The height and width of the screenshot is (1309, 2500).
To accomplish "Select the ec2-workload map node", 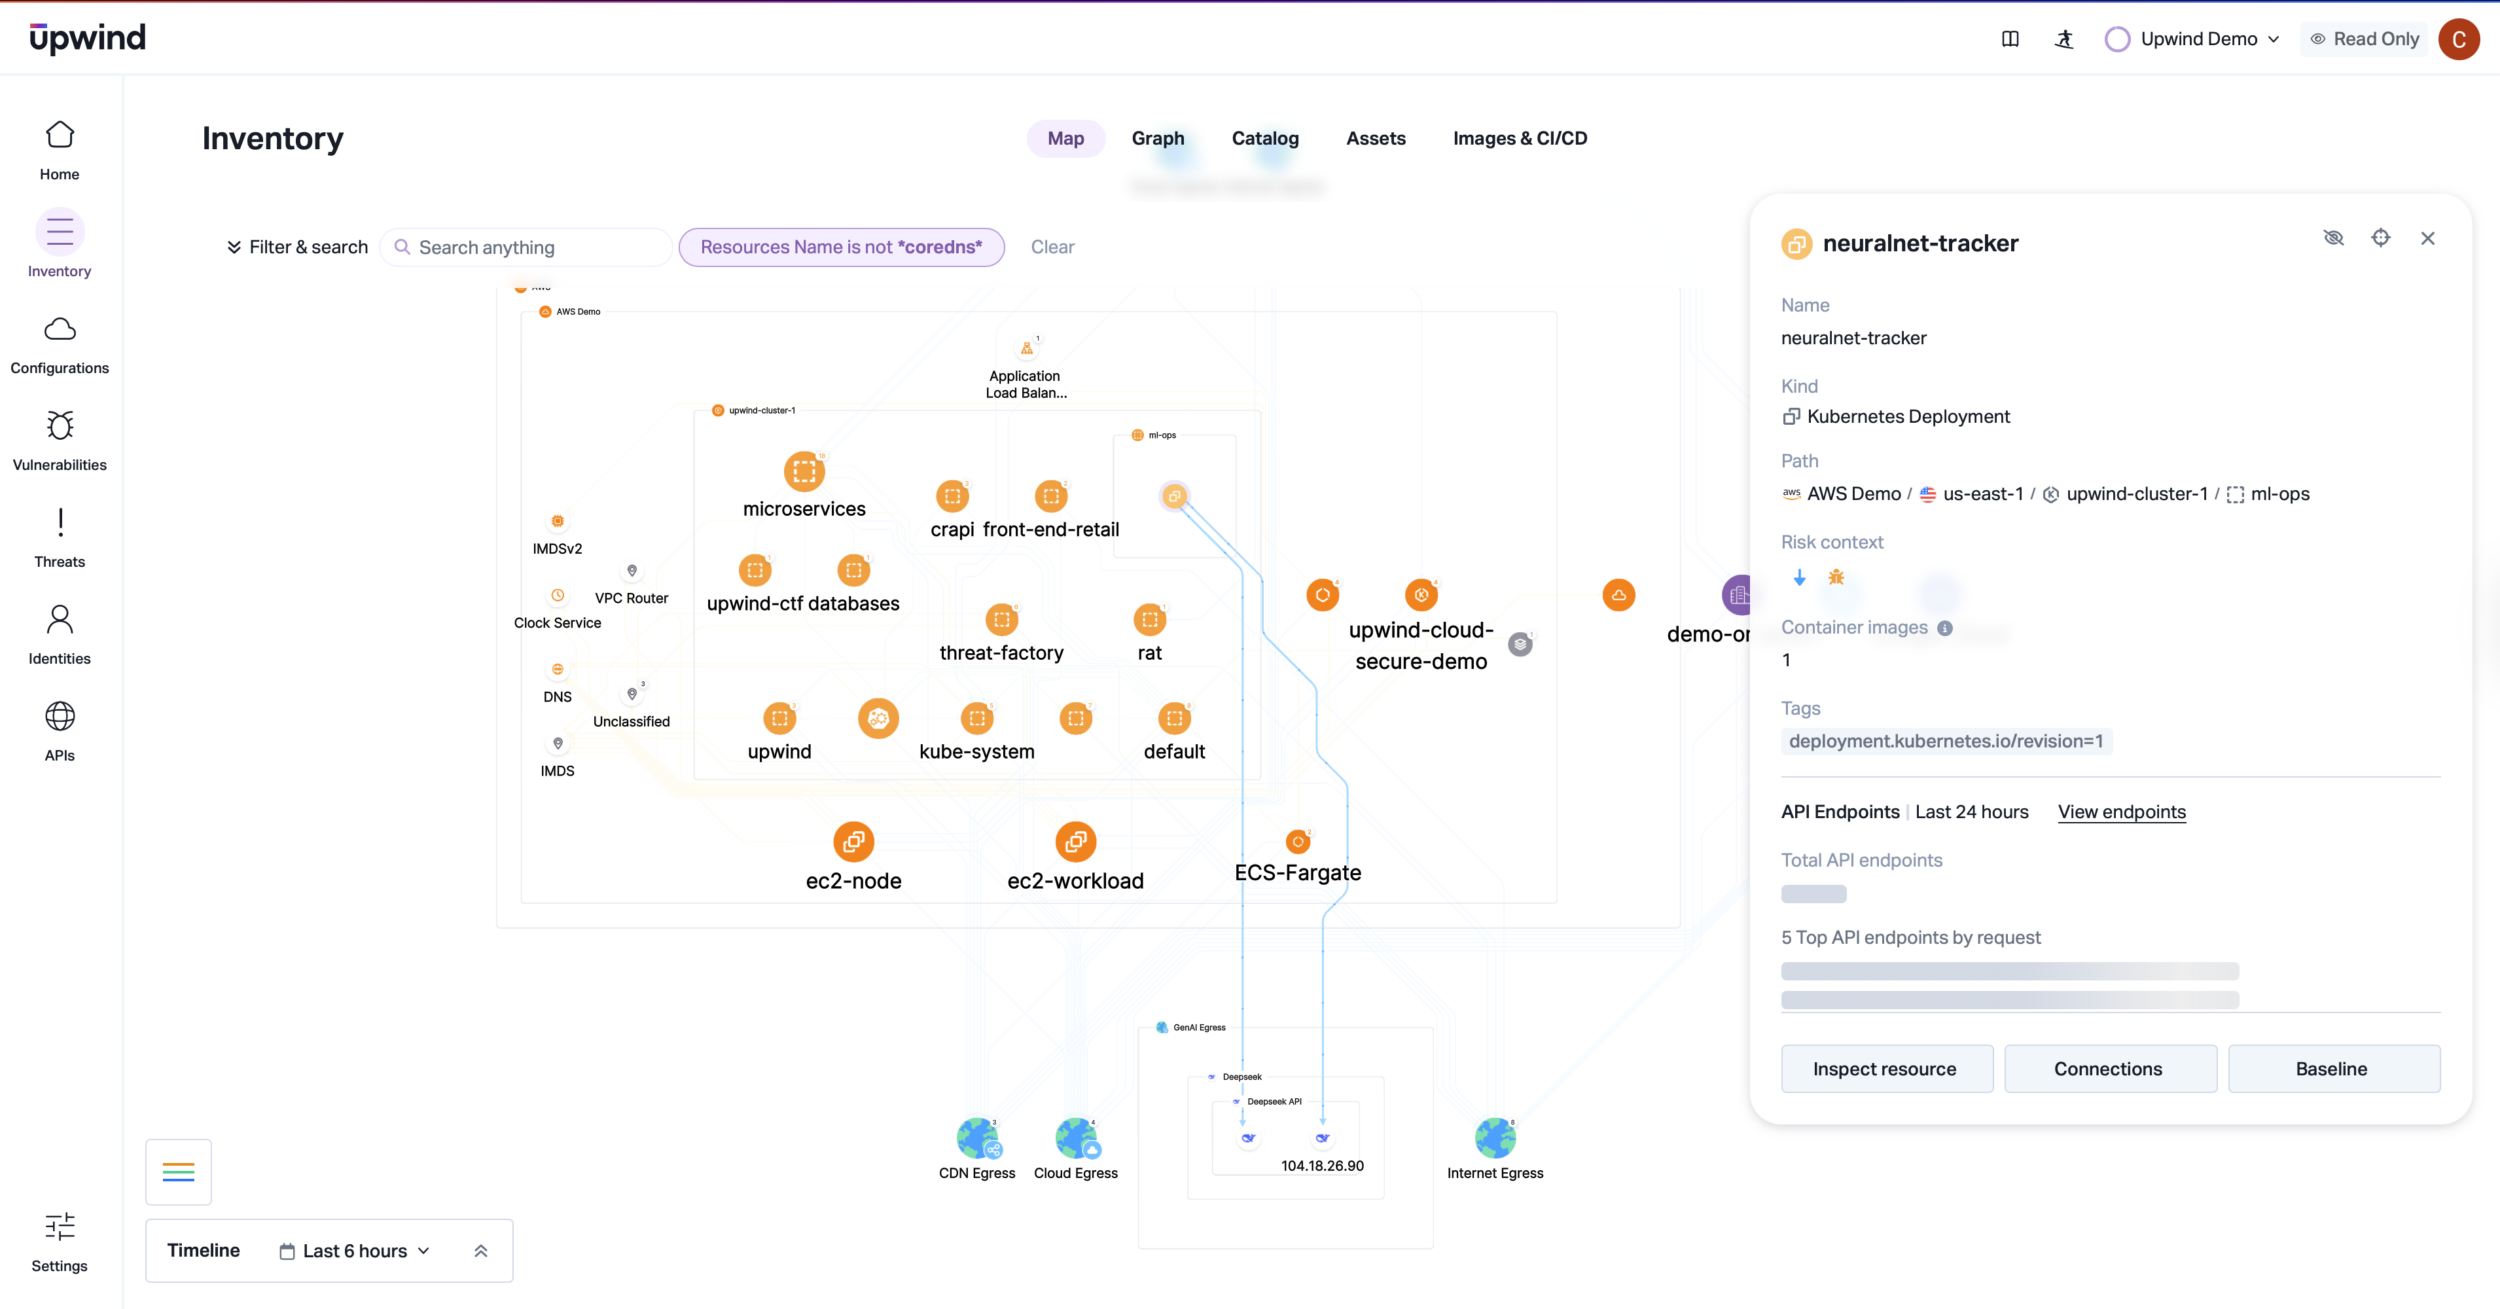I will tap(1075, 842).
